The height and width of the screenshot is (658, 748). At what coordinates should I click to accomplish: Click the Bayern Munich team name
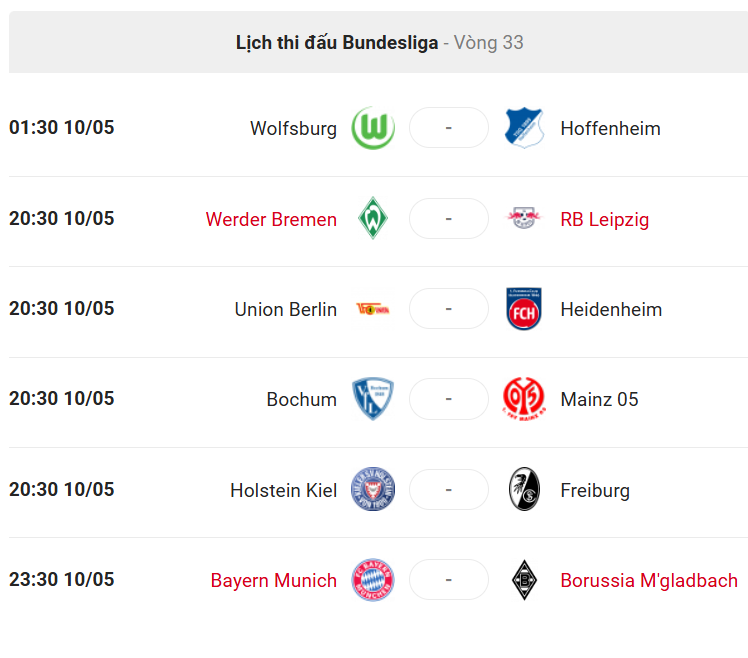(273, 581)
